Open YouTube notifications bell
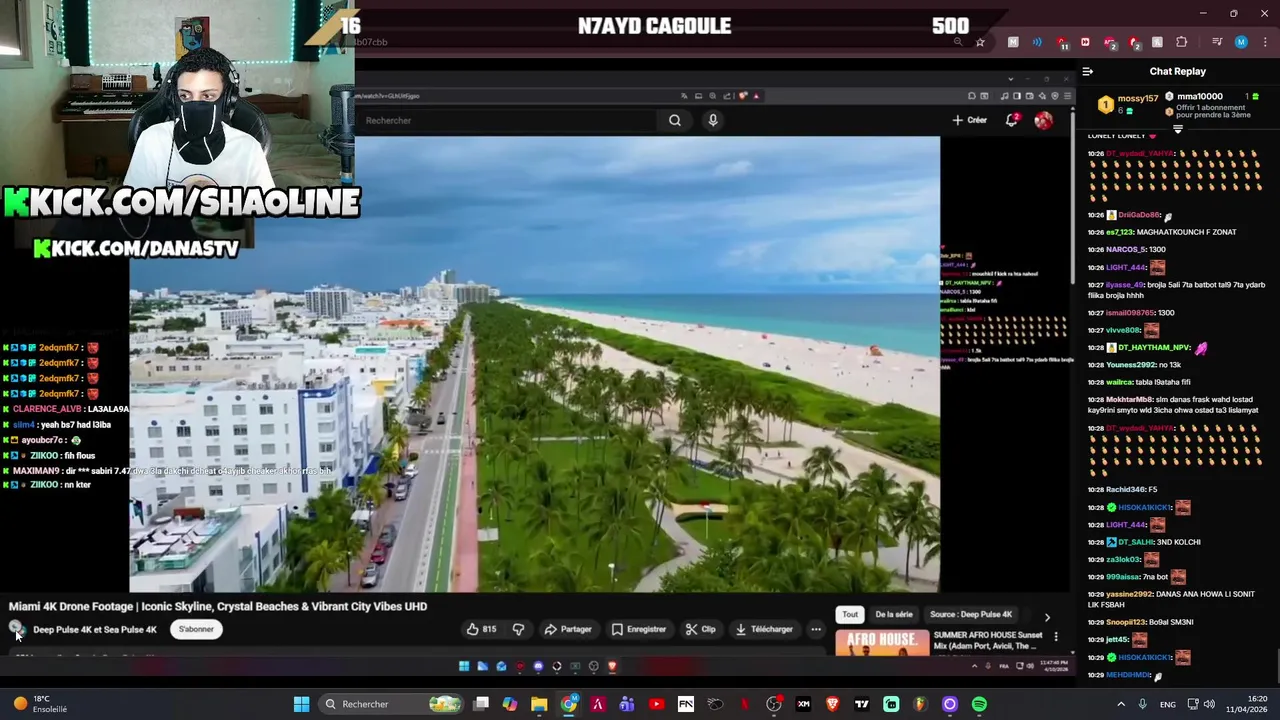Image resolution: width=1280 pixels, height=720 pixels. pos(1011,120)
